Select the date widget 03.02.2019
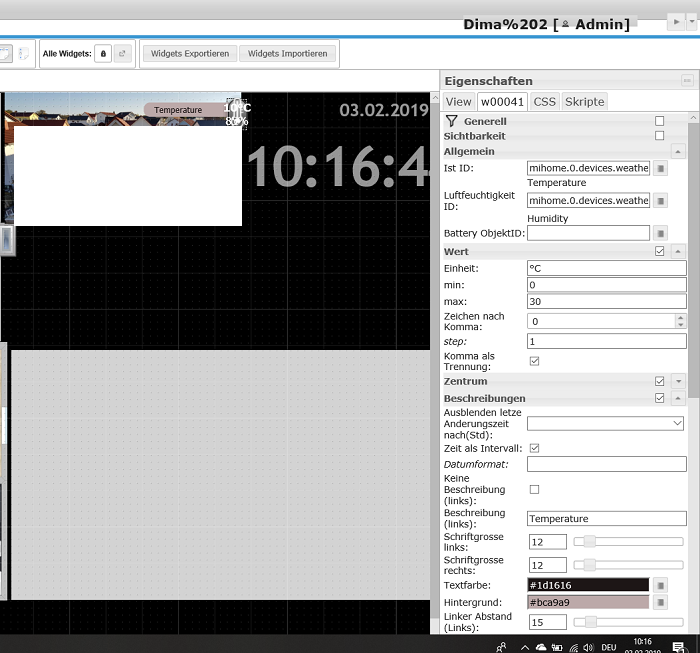Screen dimensions: 700x653 [x=383, y=110]
